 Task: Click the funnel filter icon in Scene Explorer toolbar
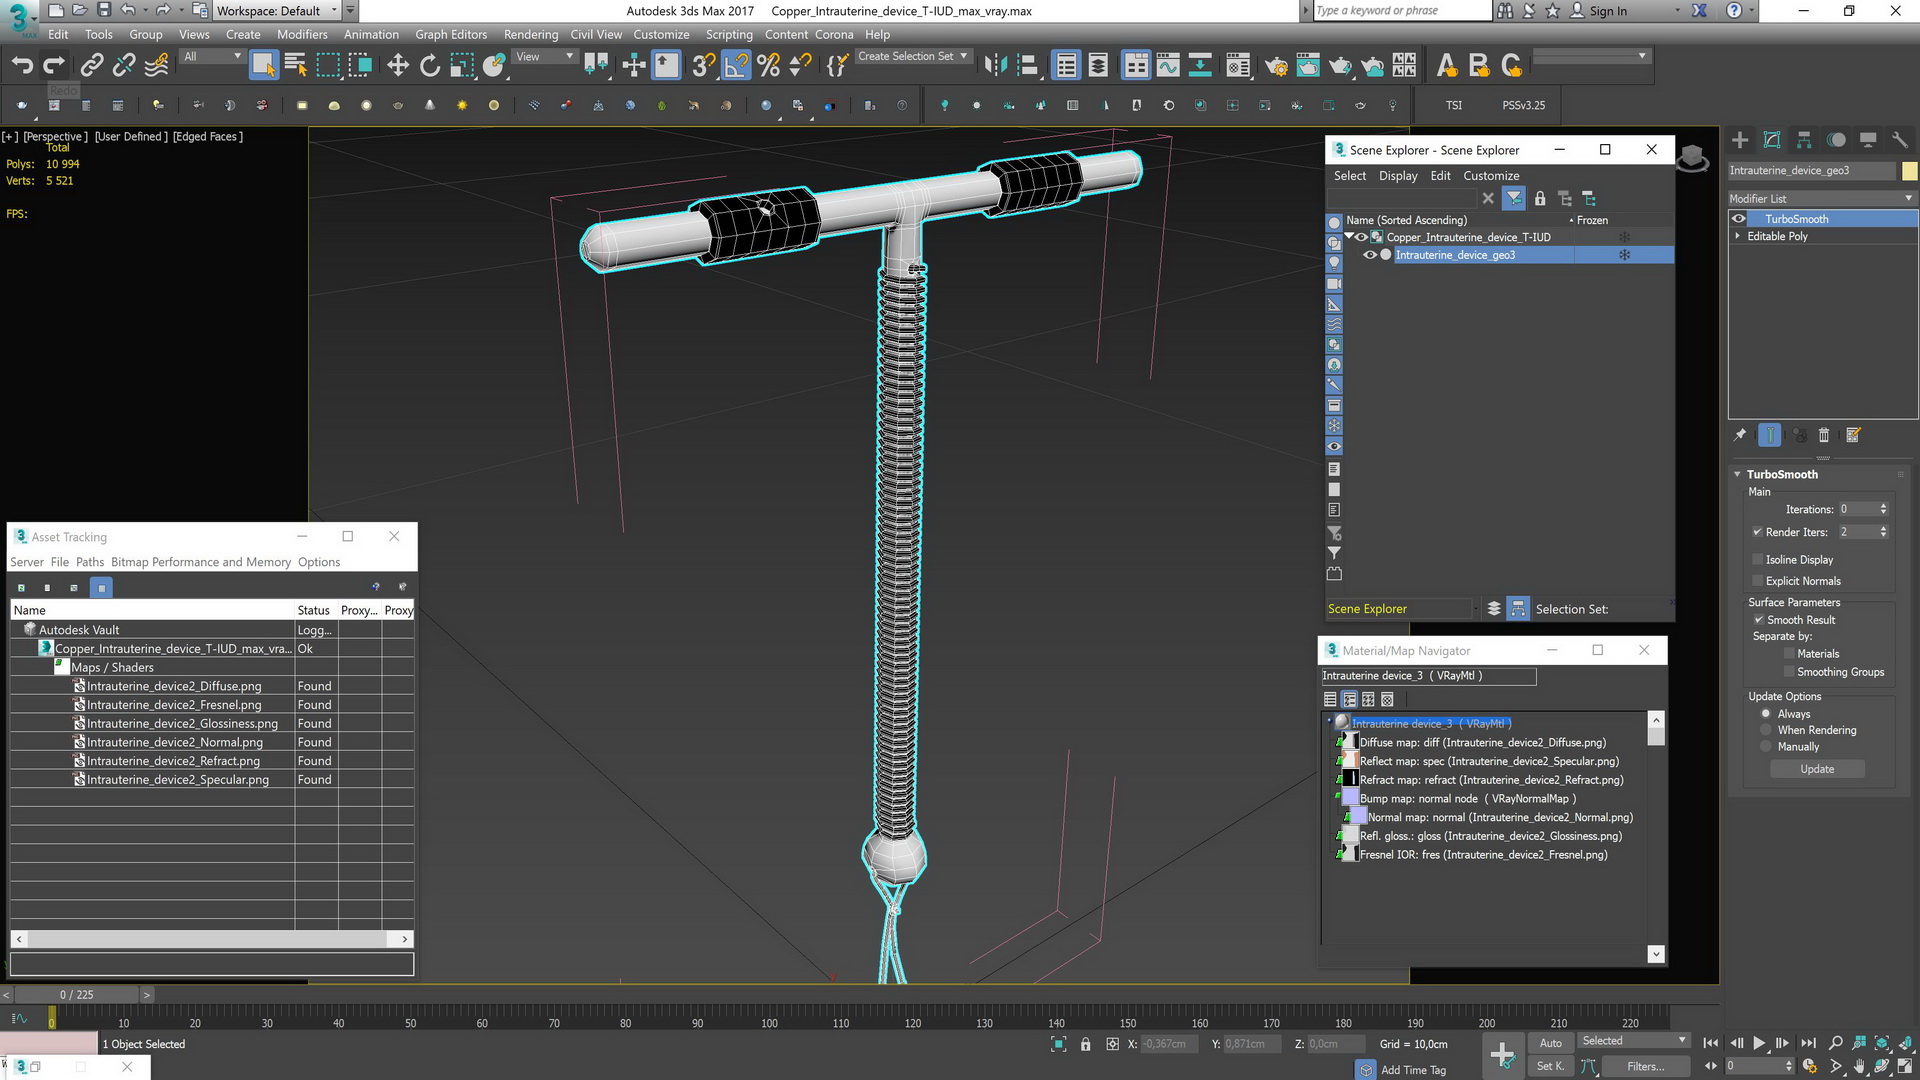tap(1514, 198)
